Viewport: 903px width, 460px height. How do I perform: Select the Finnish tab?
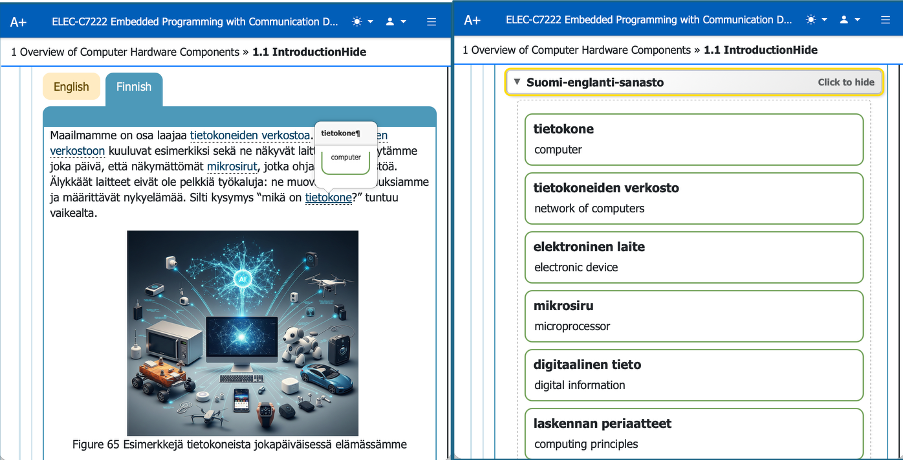134,88
